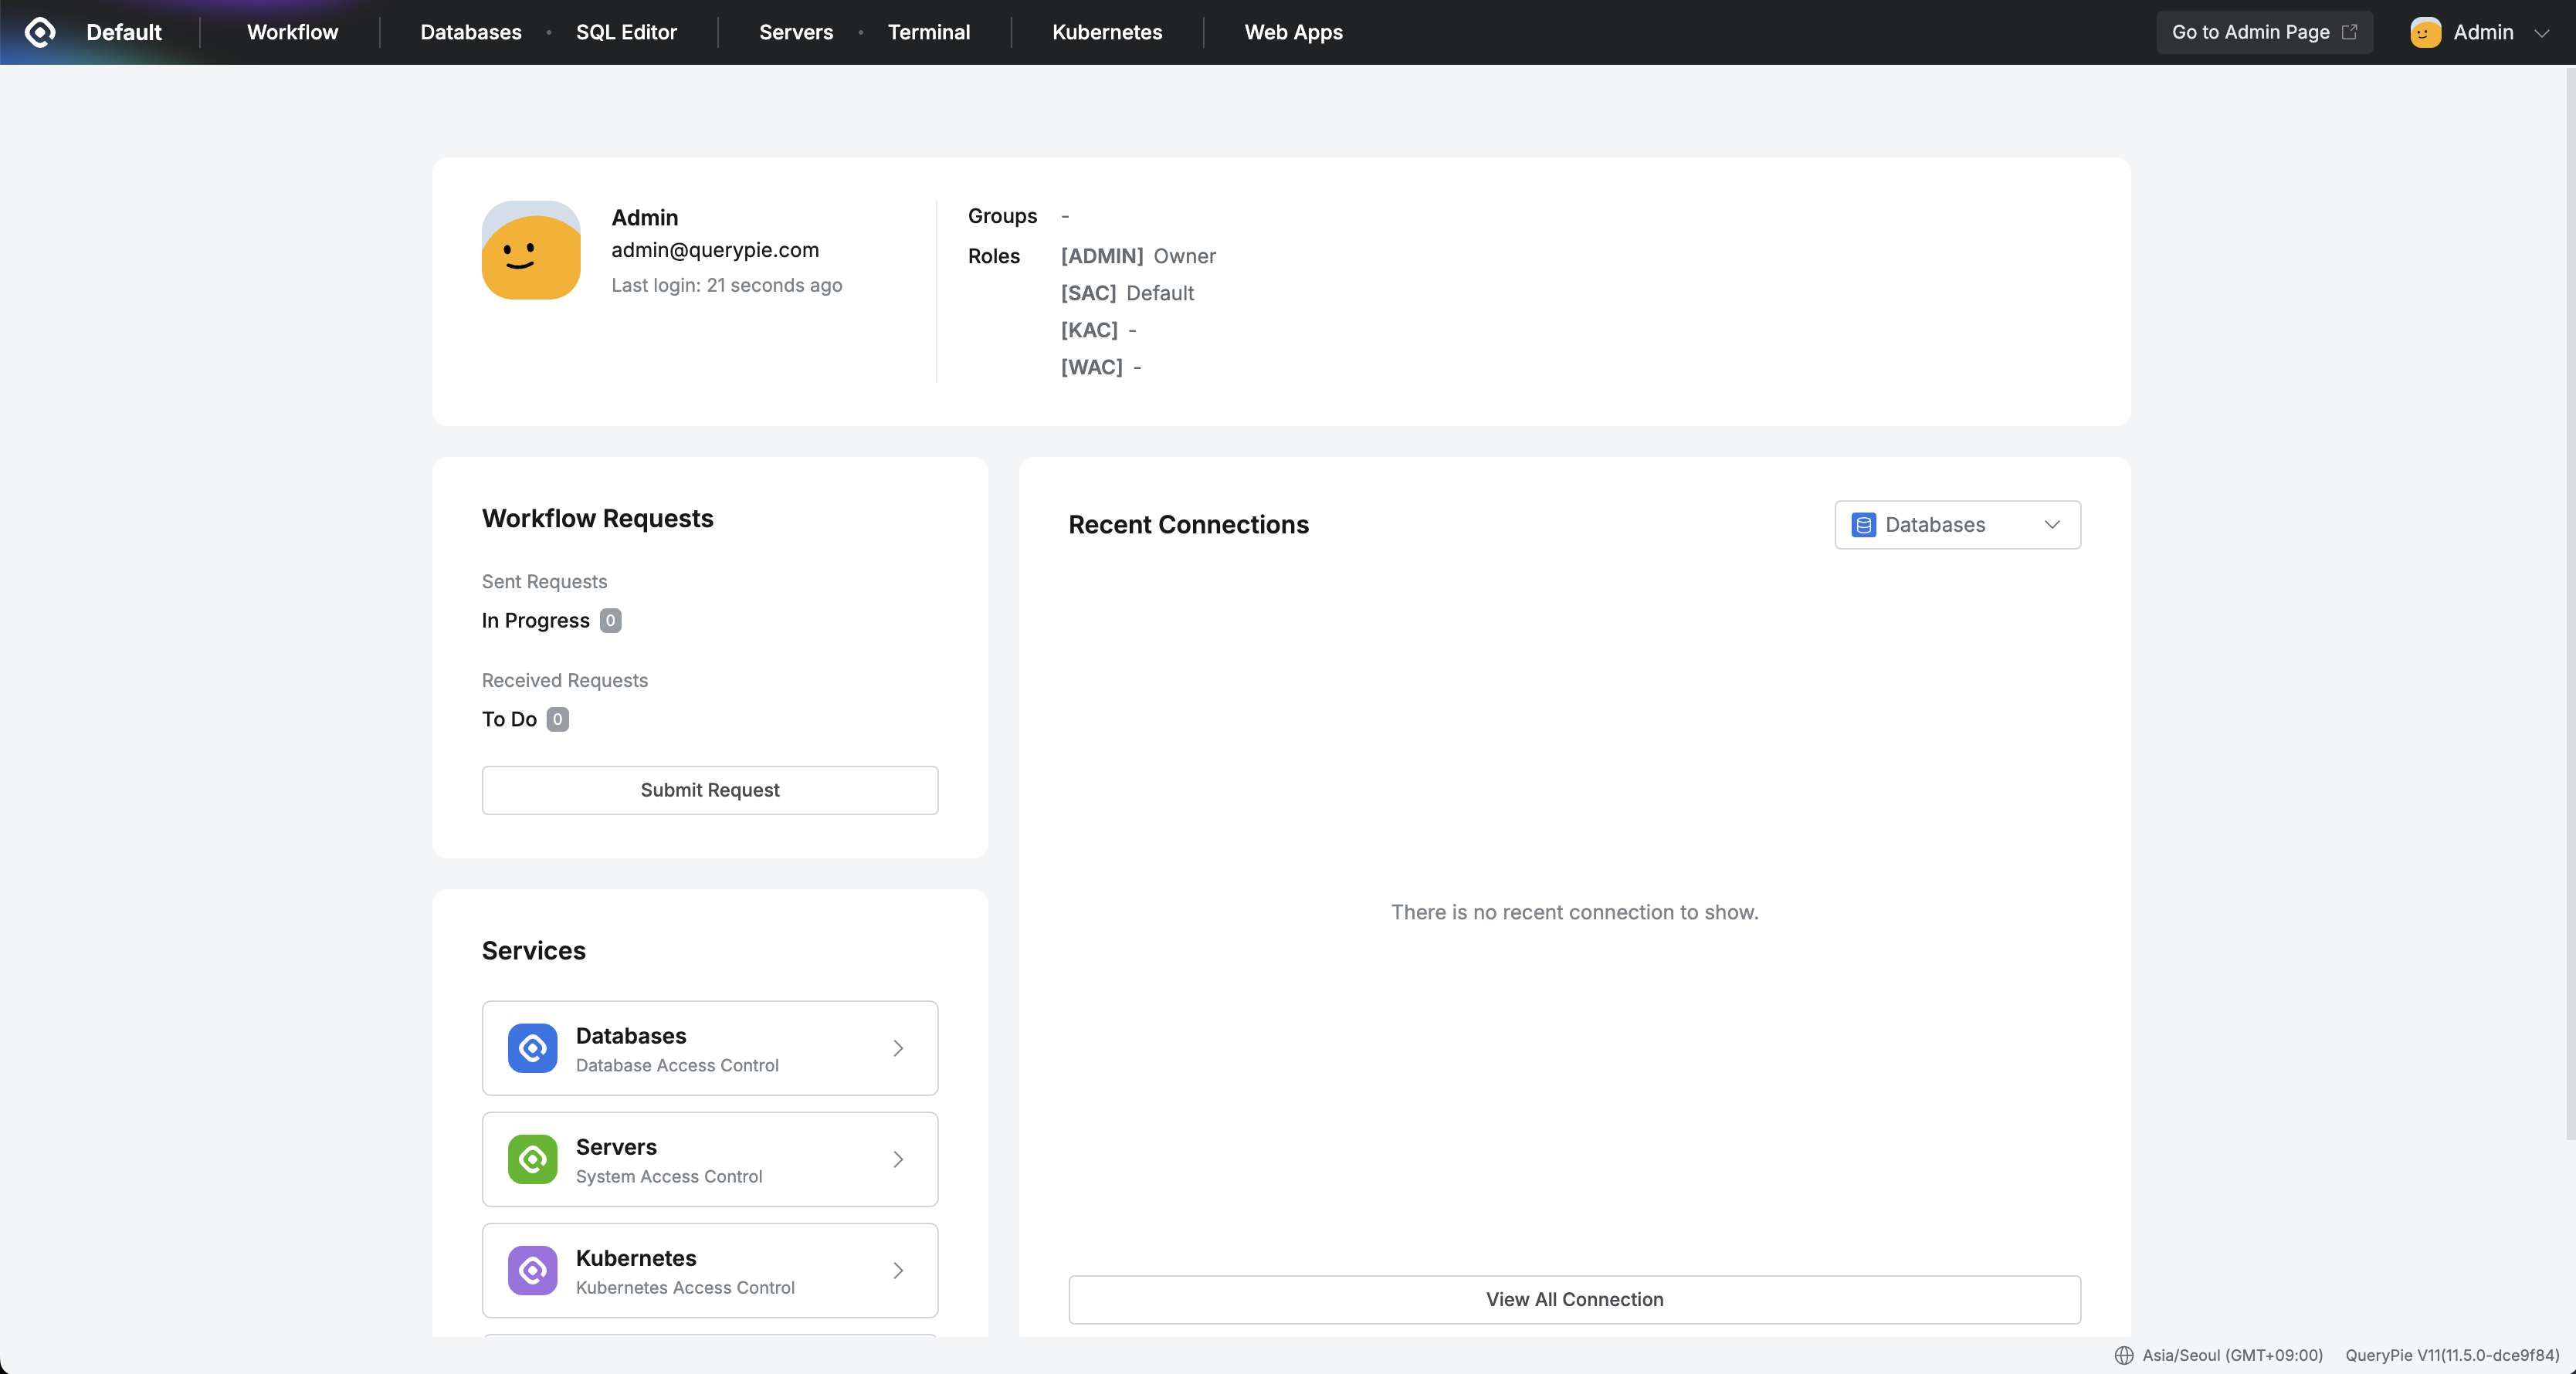
Task: Click View All Connection button
Action: coord(1574,1299)
